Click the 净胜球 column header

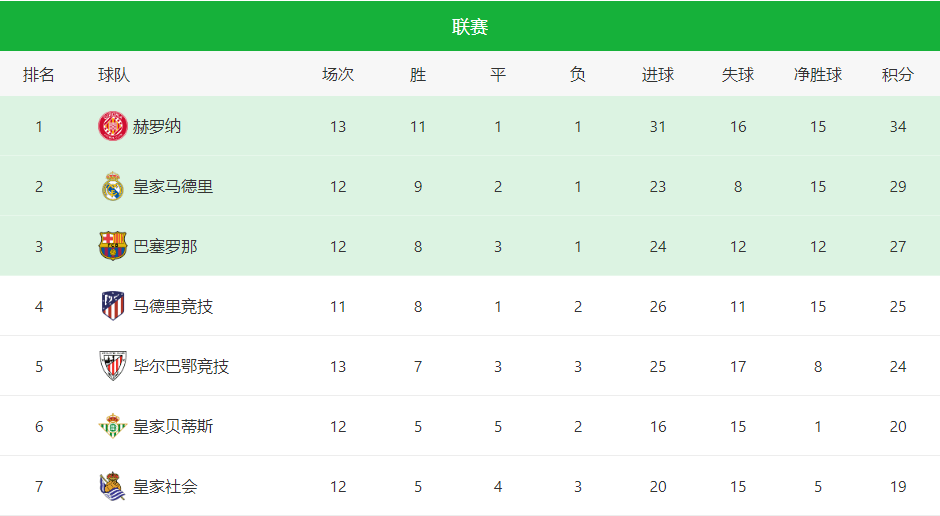pos(818,74)
